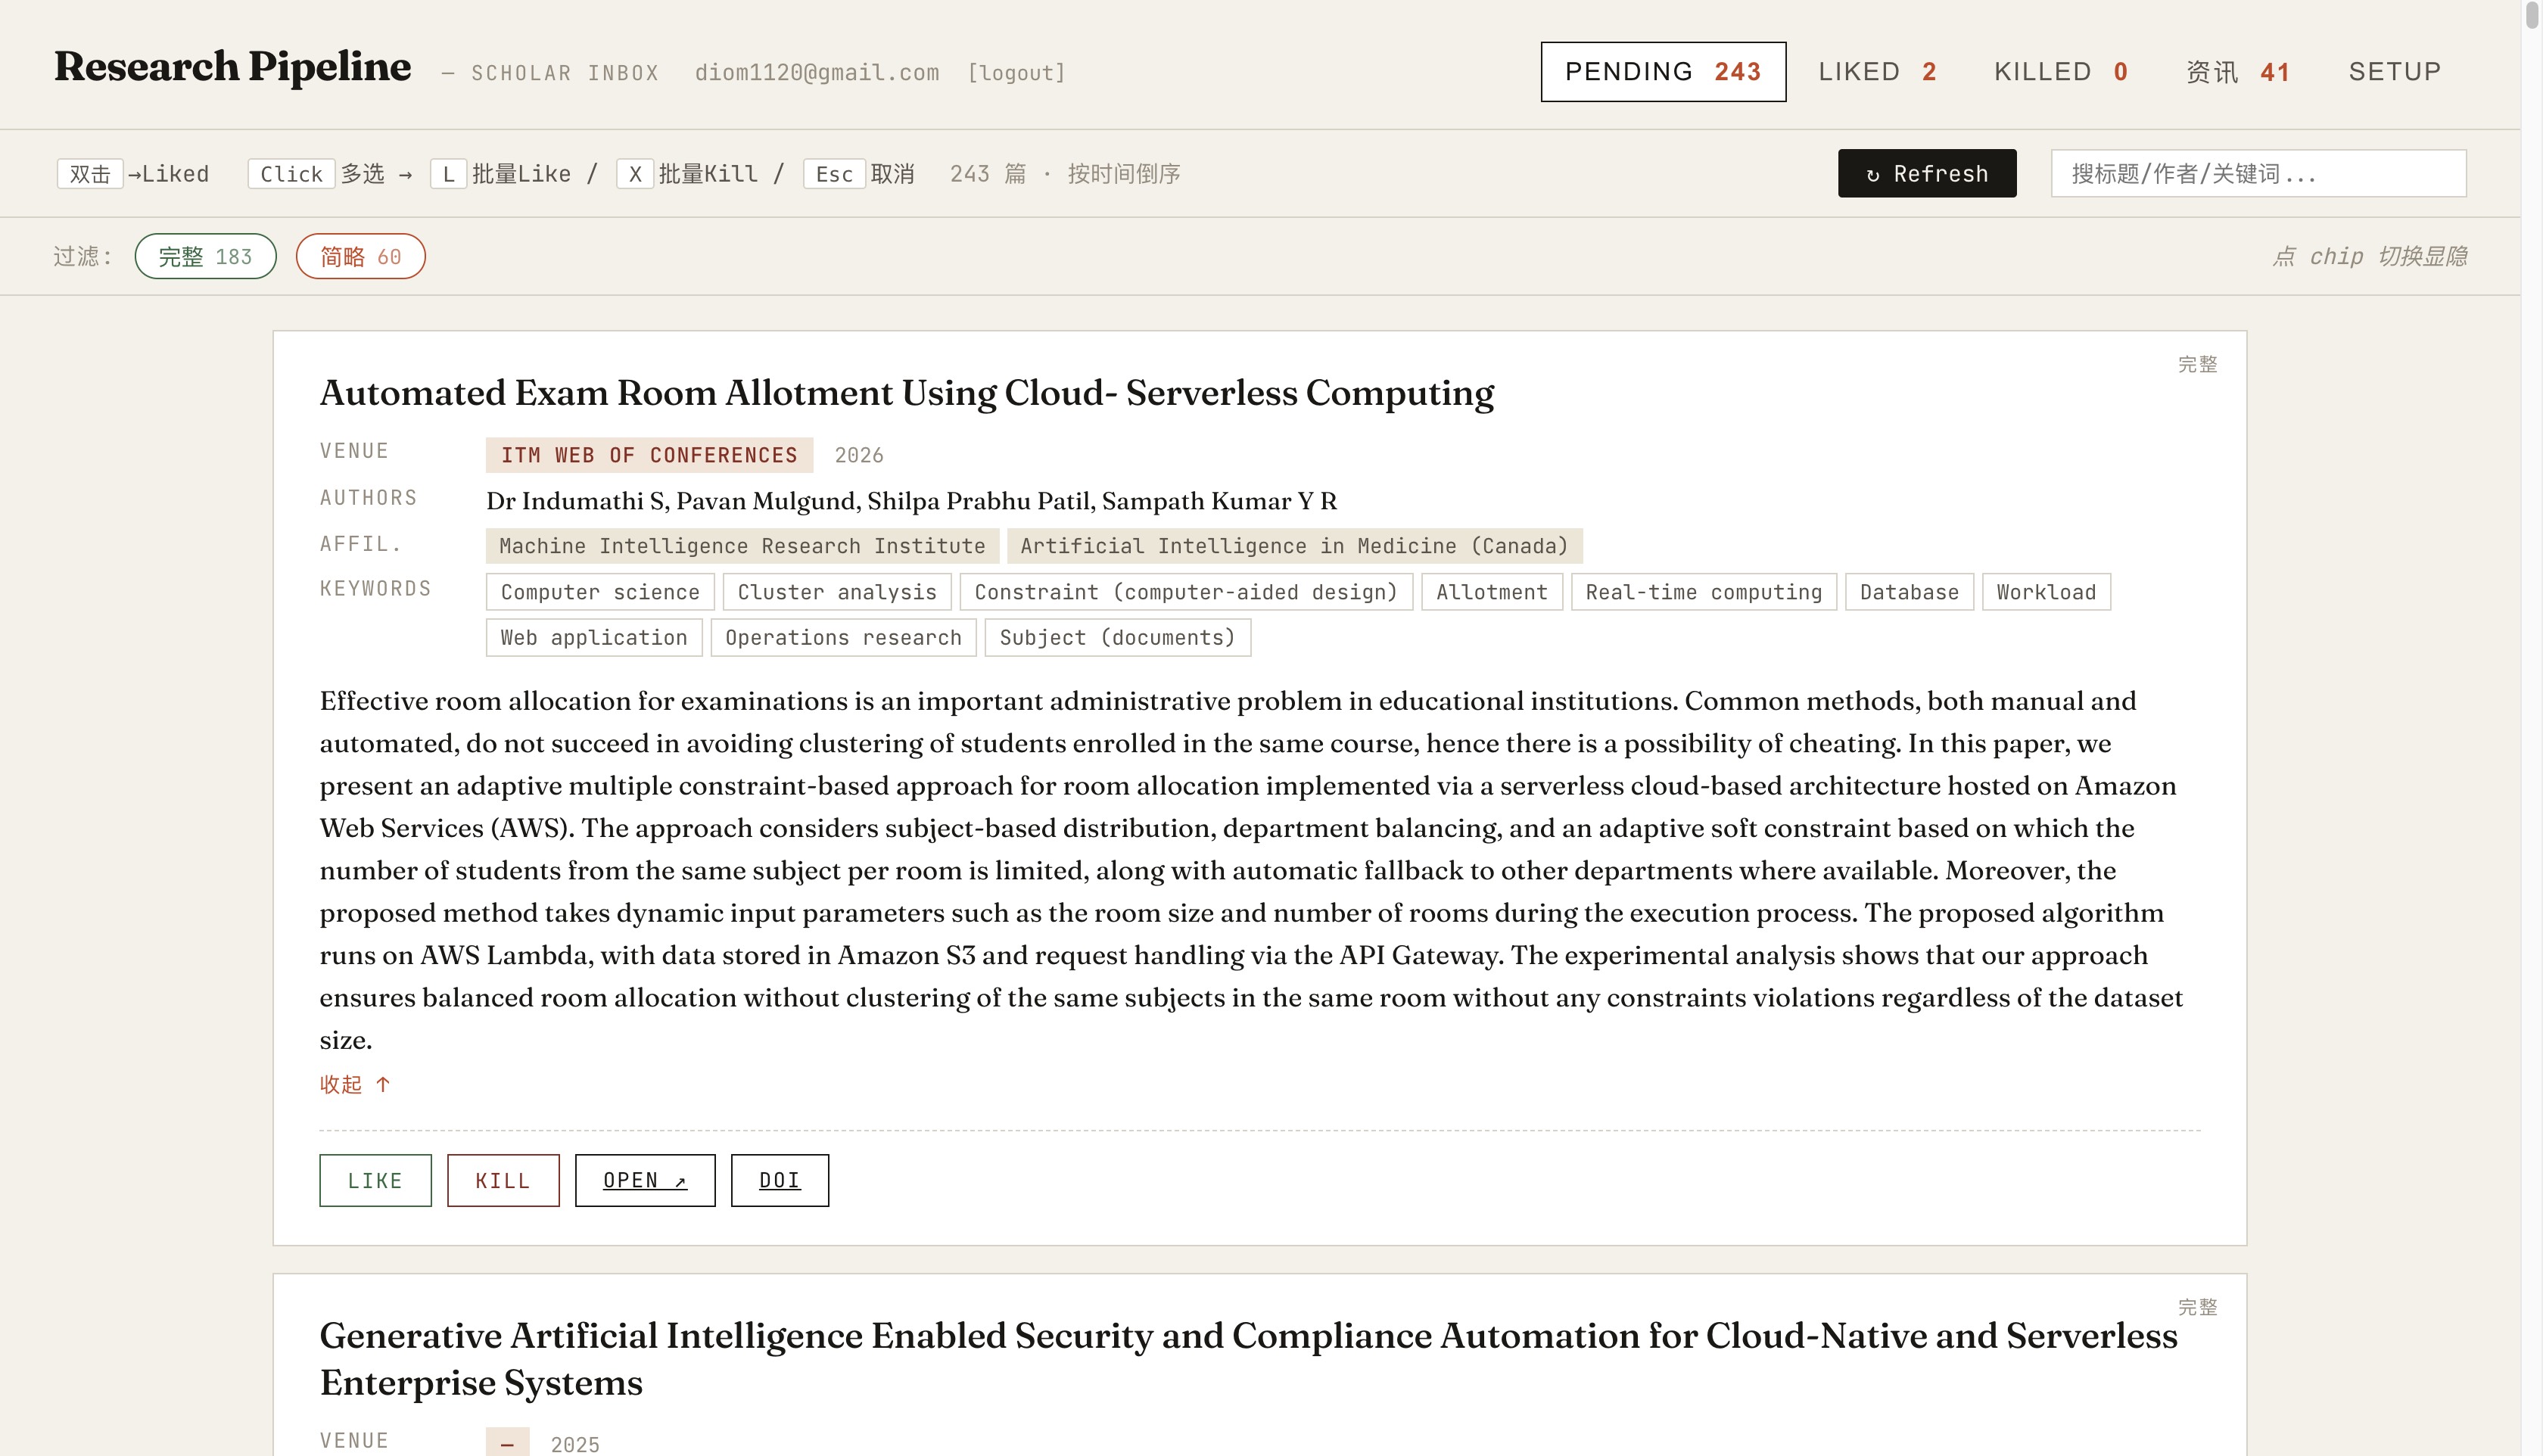This screenshot has height=1456, width=2543.
Task: Kill the Exam Room Allotment paper
Action: (503, 1180)
